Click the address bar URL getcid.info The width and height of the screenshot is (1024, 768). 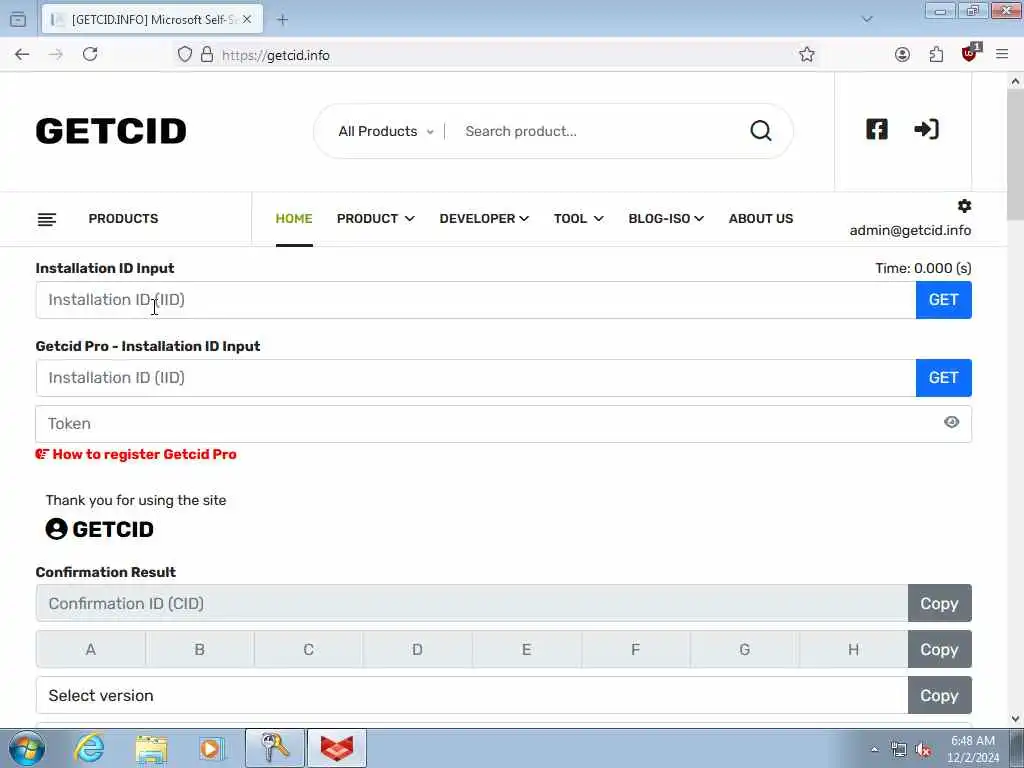coord(276,55)
